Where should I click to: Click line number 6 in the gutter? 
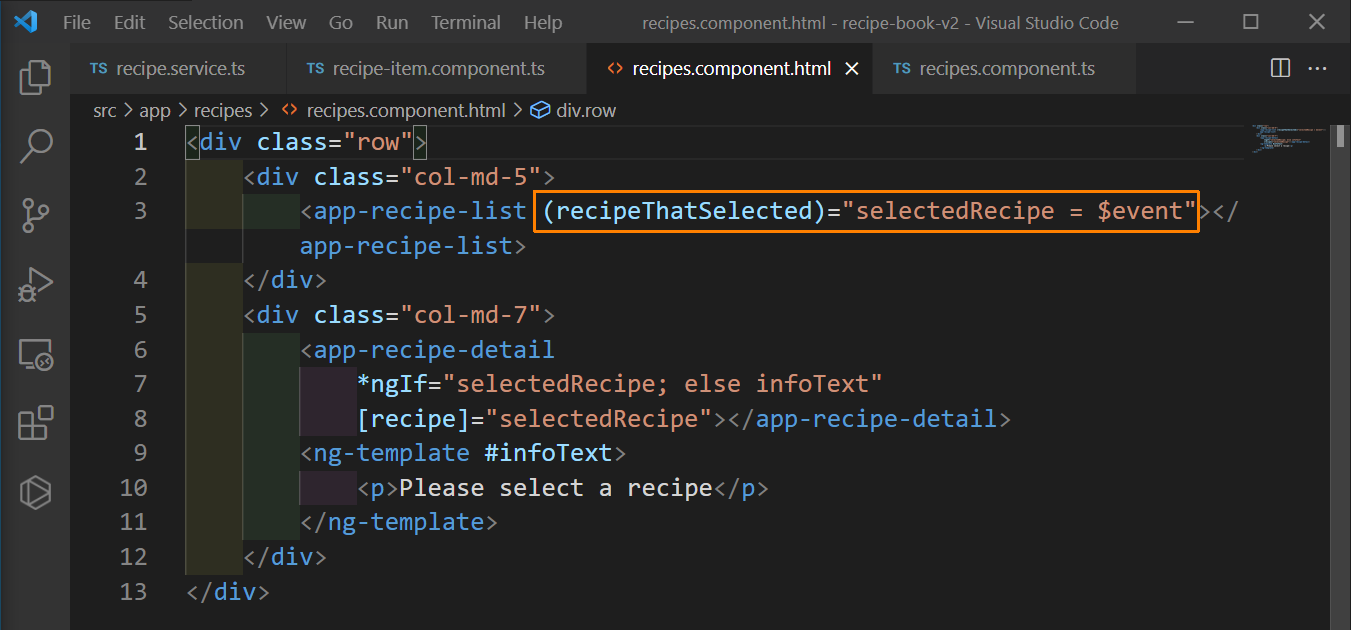tap(140, 349)
